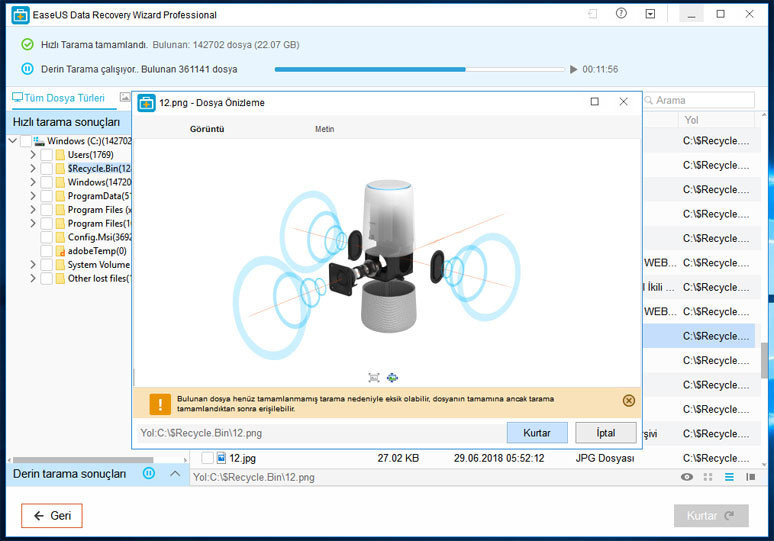The image size is (774, 541).
Task: Click the adobeTemp folder icon
Action: 60,251
